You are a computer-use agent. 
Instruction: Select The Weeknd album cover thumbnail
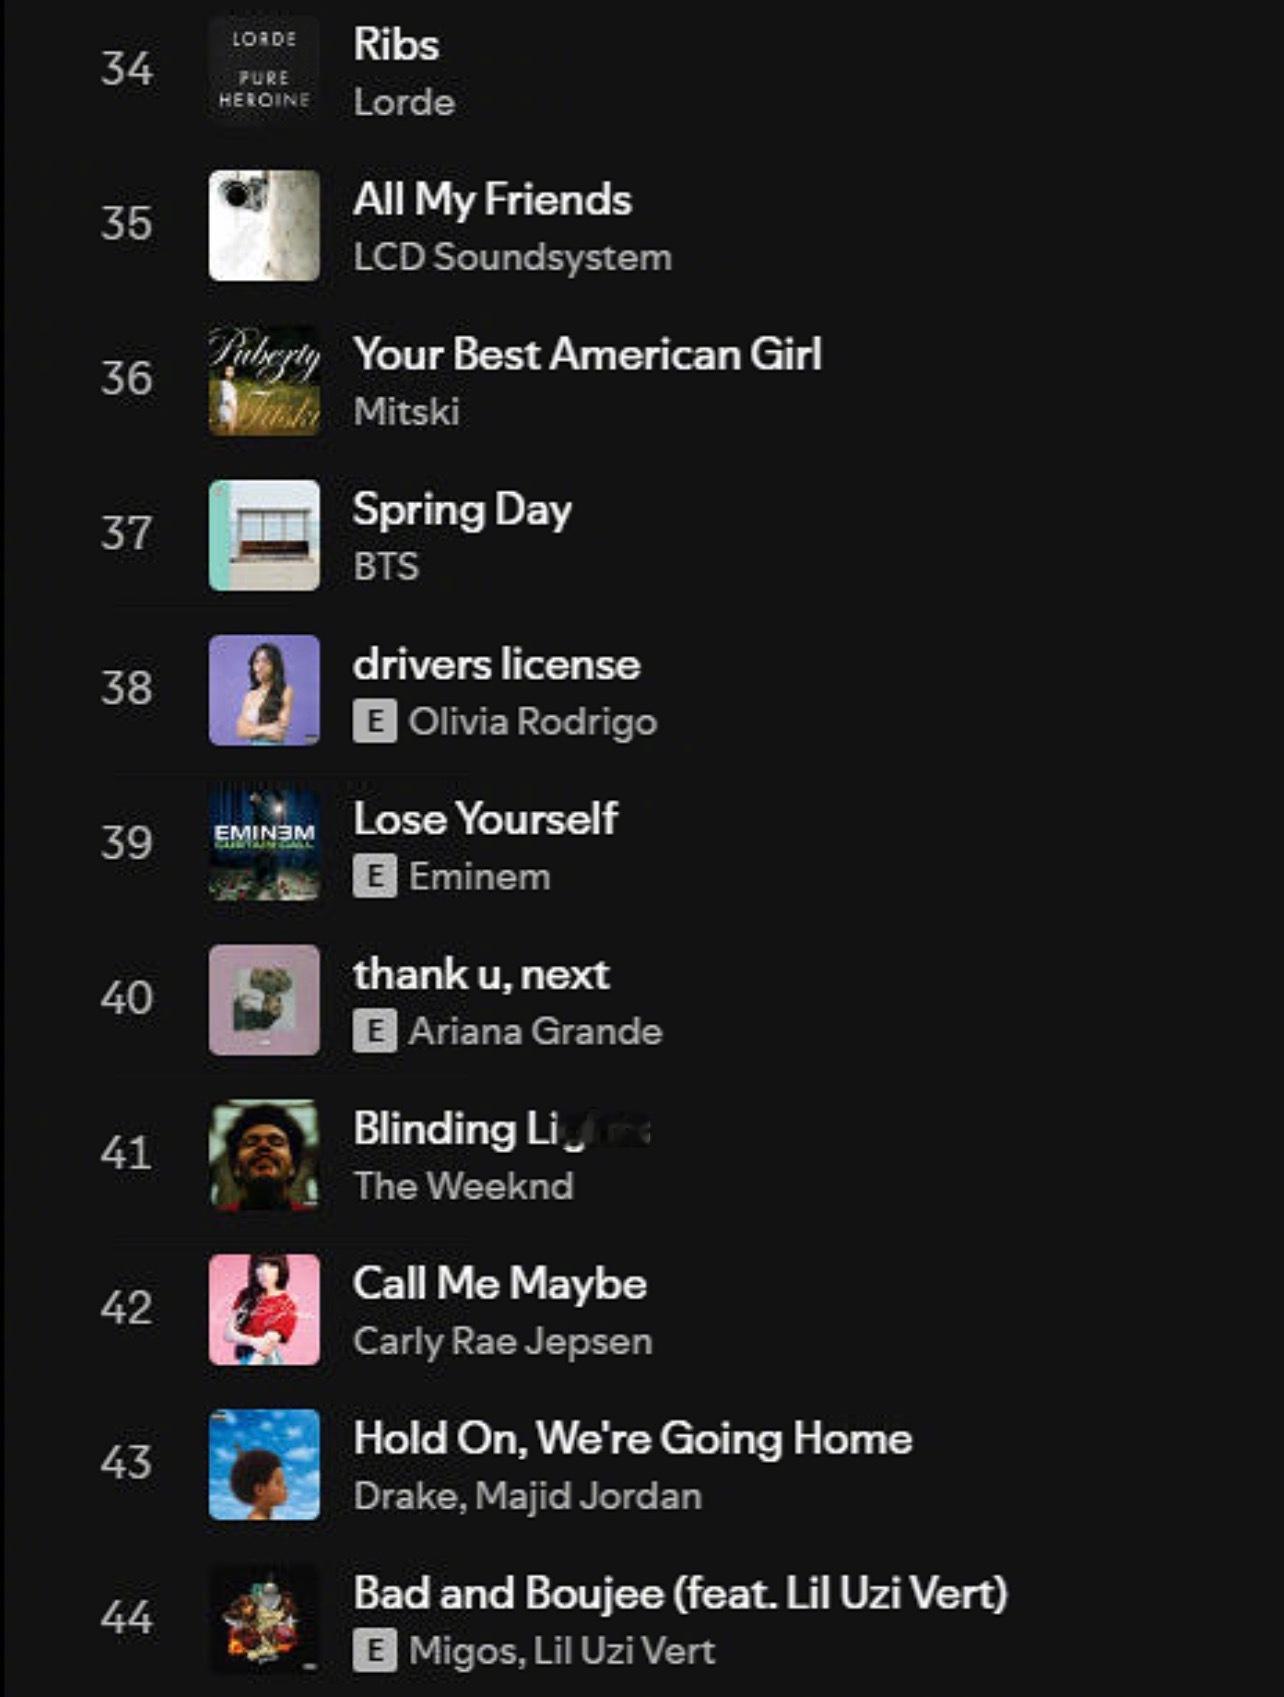click(x=264, y=1155)
